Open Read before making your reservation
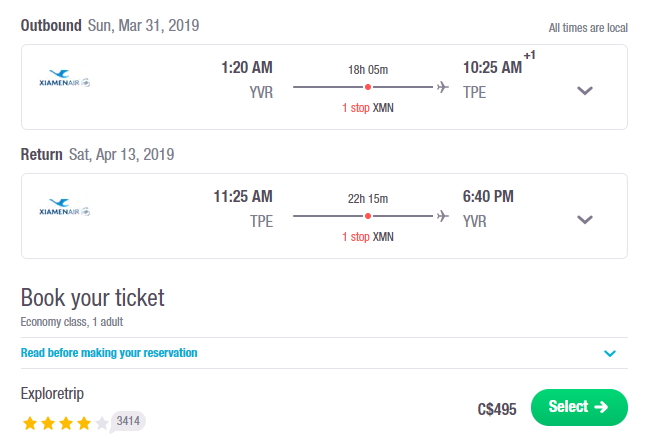This screenshot has width=655, height=444. click(x=109, y=353)
